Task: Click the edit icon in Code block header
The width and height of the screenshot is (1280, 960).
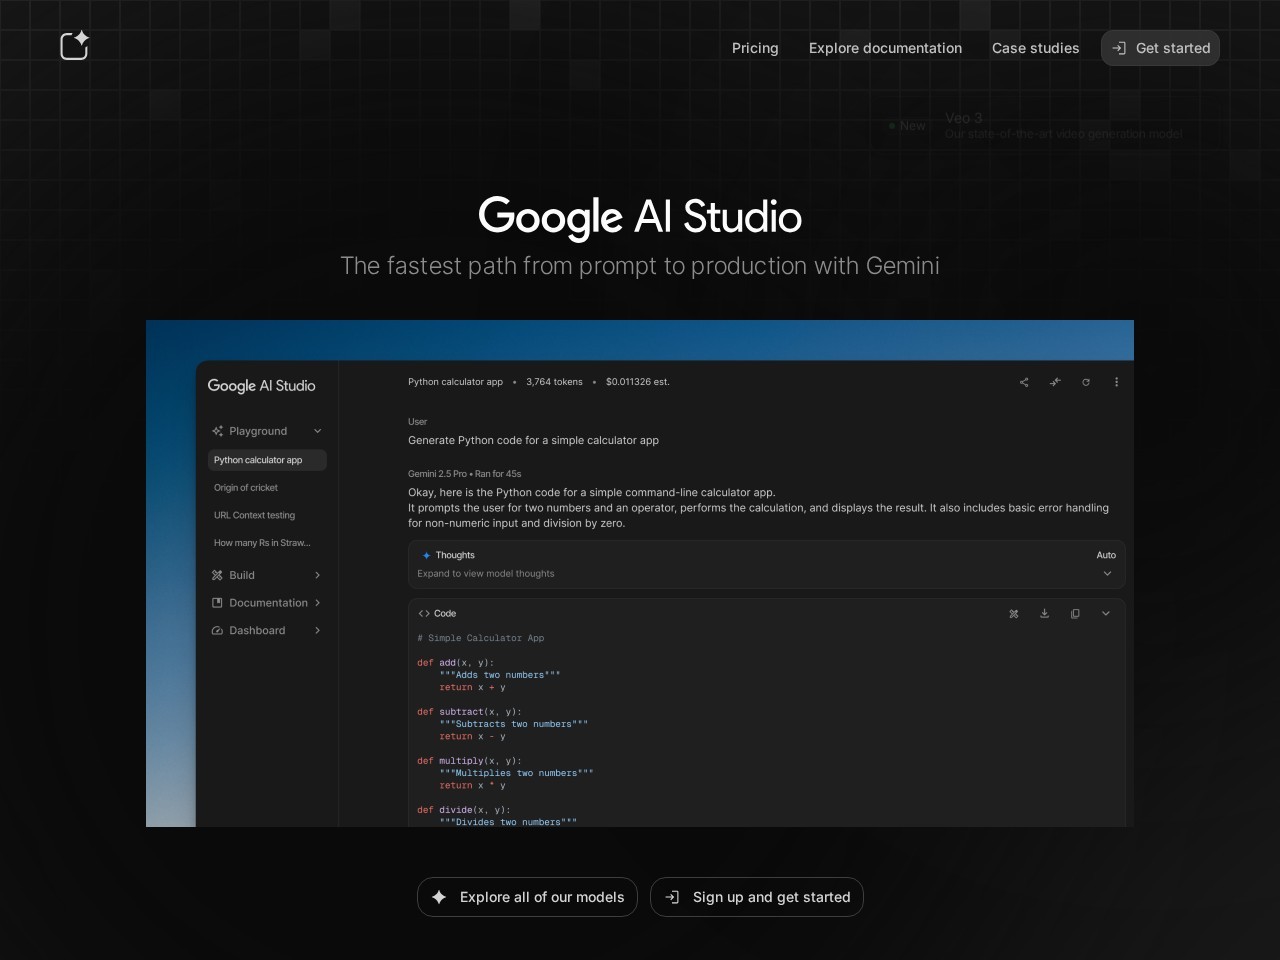Action: [x=1014, y=614]
